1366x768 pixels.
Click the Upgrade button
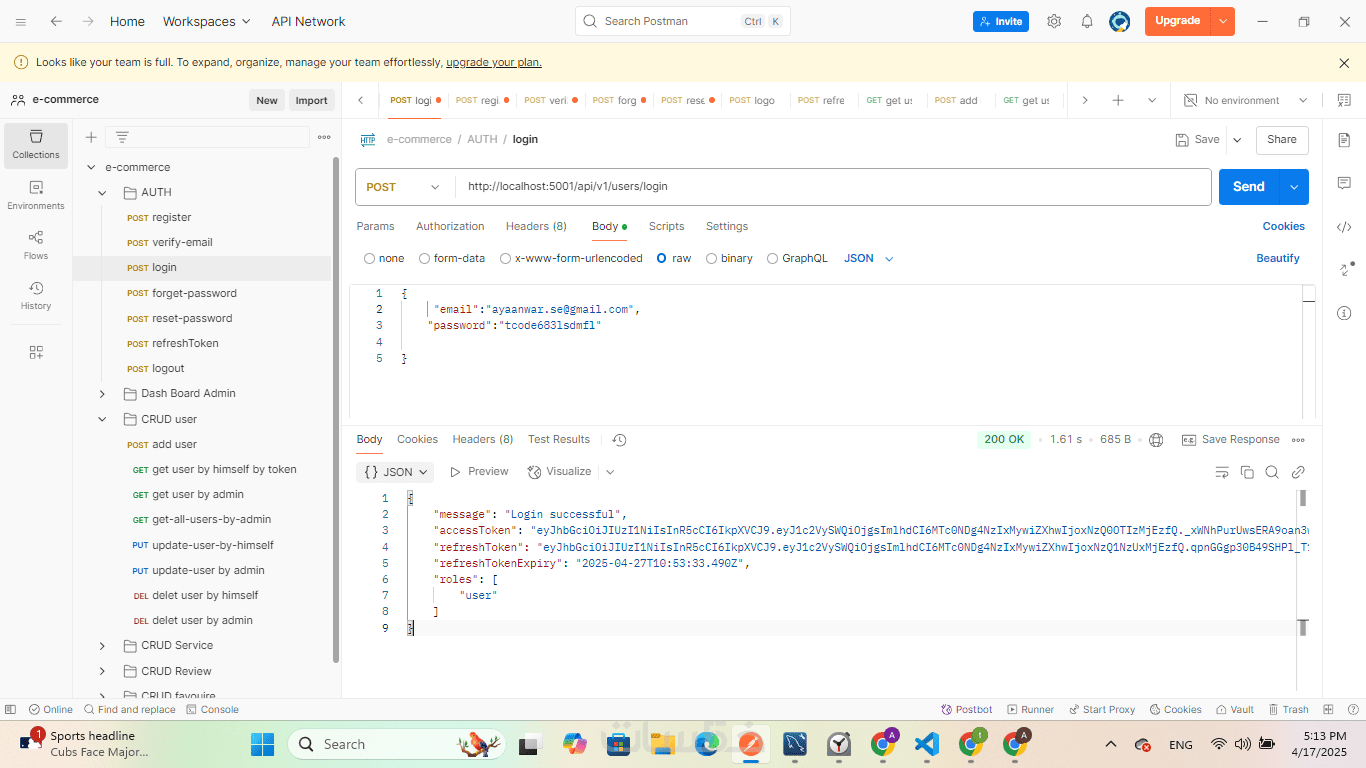pyautogui.click(x=1178, y=21)
